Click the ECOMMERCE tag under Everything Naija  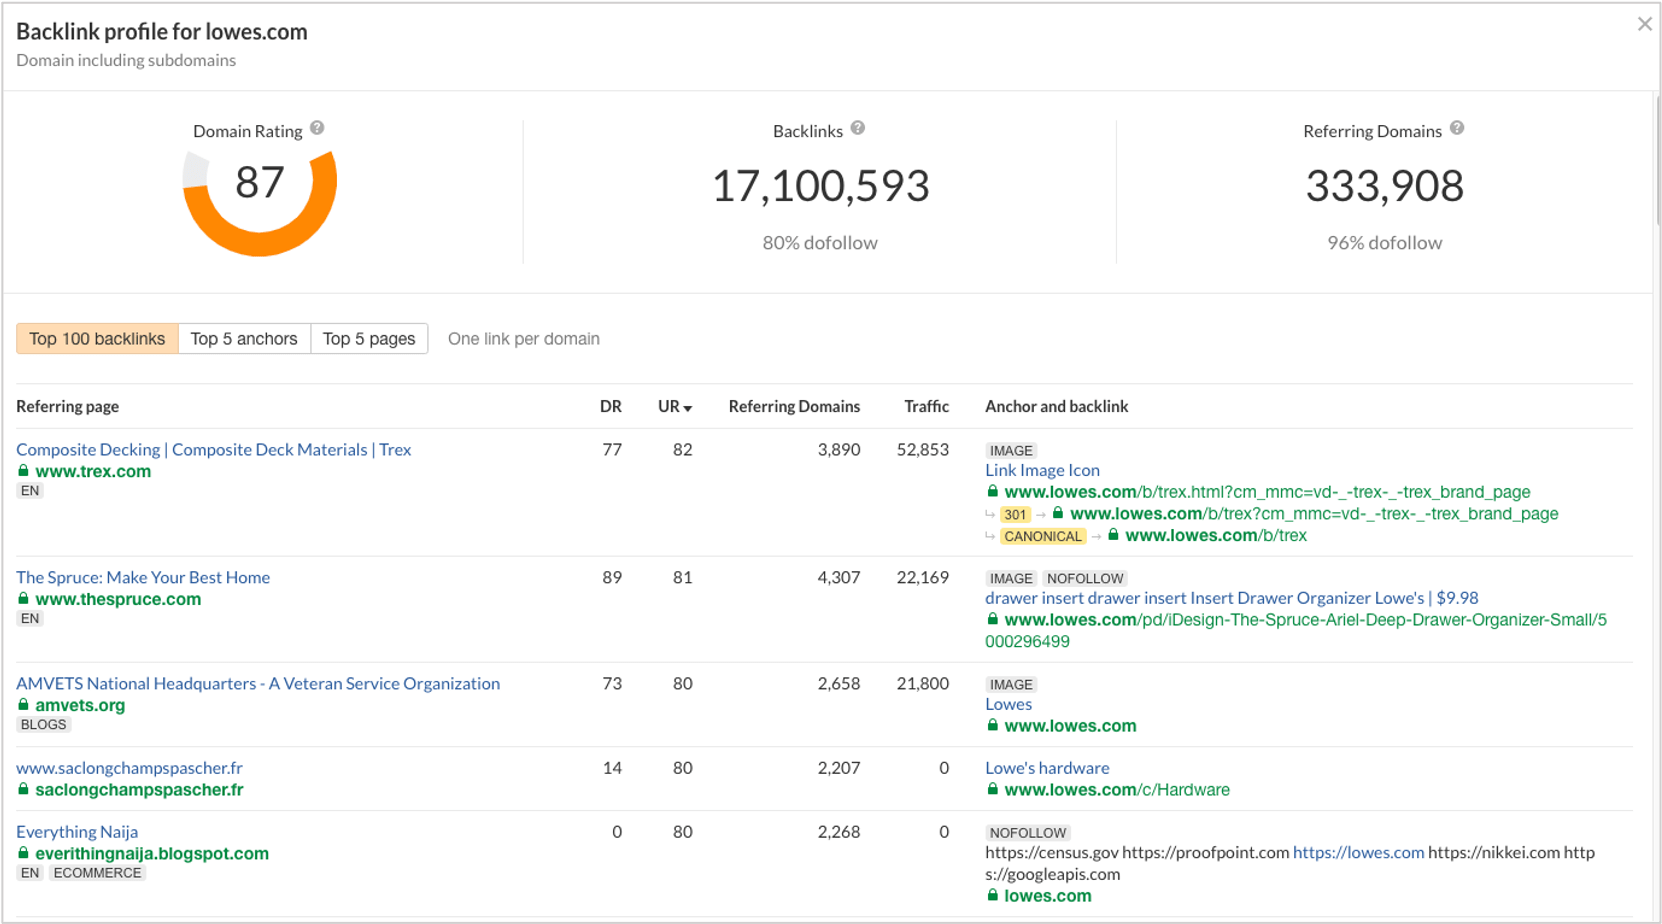97,873
